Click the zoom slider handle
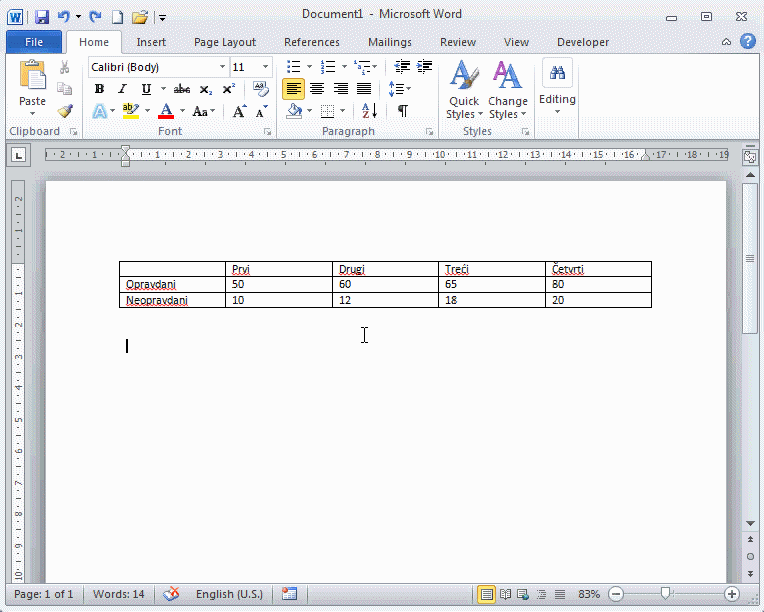764x612 pixels. 666,594
